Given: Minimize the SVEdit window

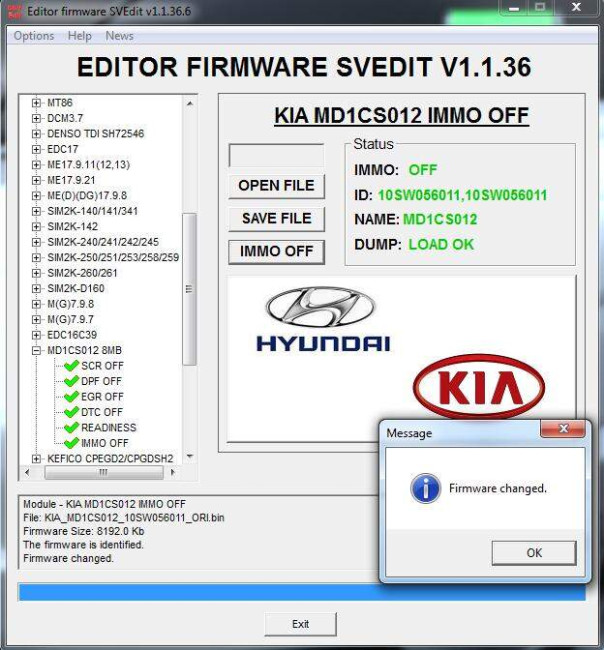Looking at the screenshot, I should [x=514, y=7].
